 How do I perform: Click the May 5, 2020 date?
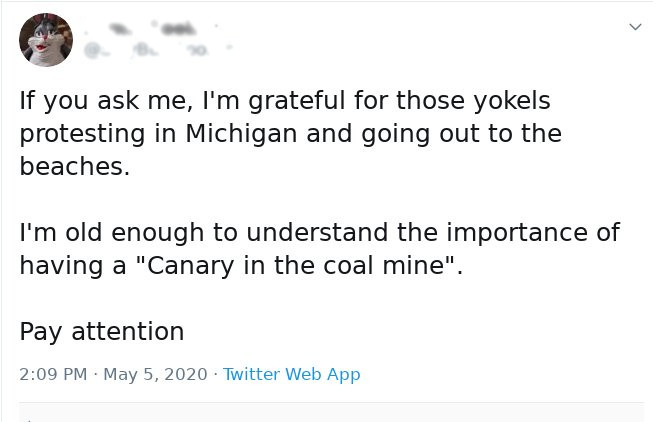coord(155,374)
